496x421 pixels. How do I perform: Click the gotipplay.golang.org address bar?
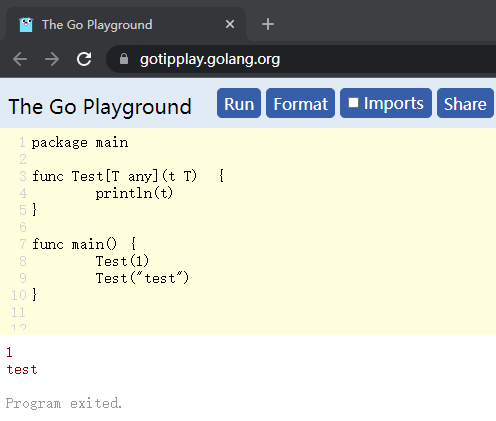pos(300,59)
